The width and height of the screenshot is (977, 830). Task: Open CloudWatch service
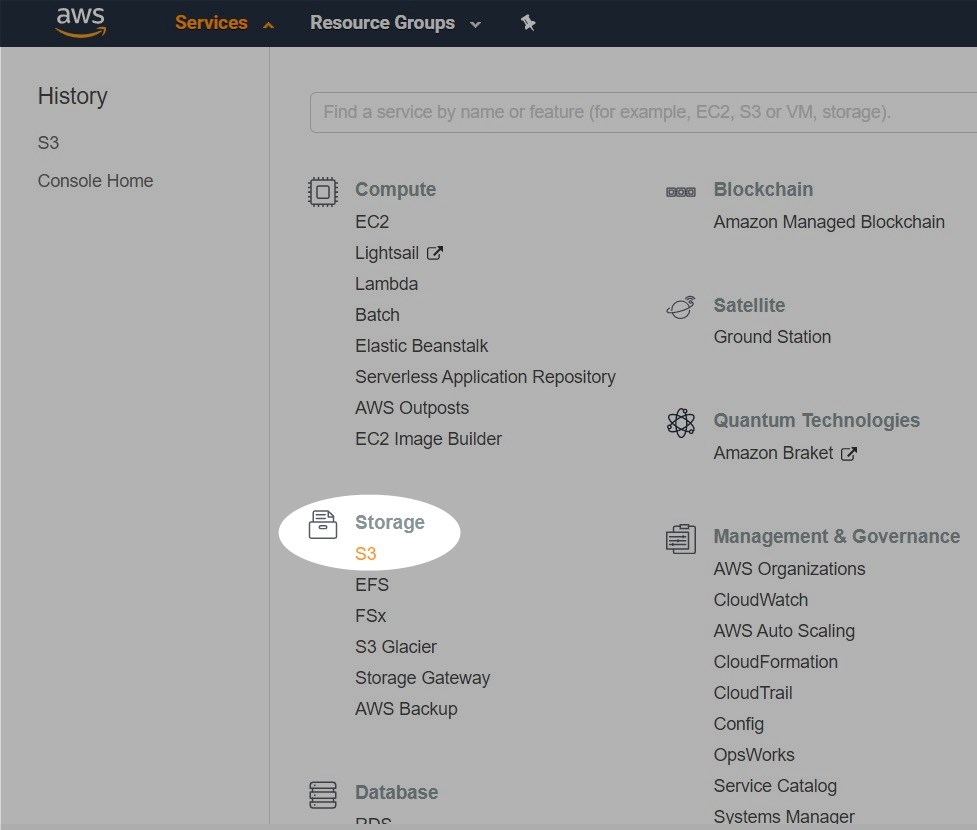pos(760,600)
